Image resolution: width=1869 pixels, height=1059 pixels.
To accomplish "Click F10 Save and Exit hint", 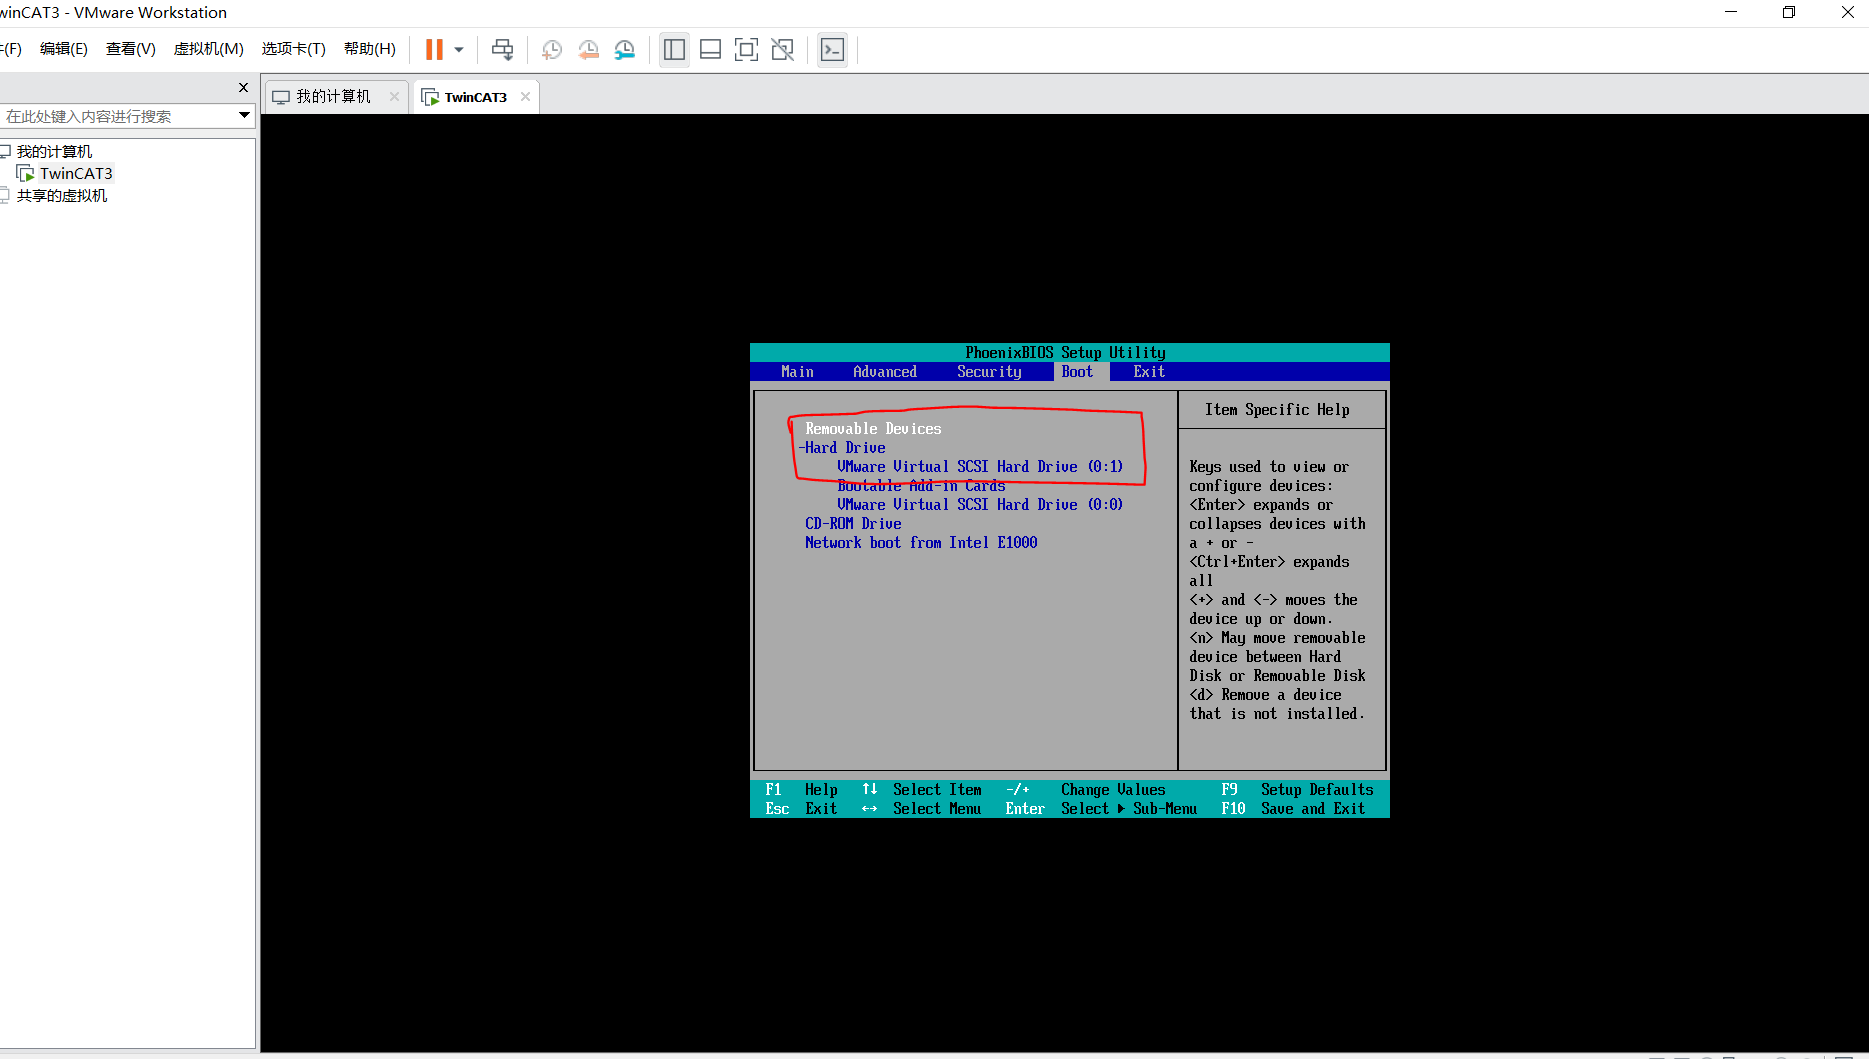I will coord(1293,809).
